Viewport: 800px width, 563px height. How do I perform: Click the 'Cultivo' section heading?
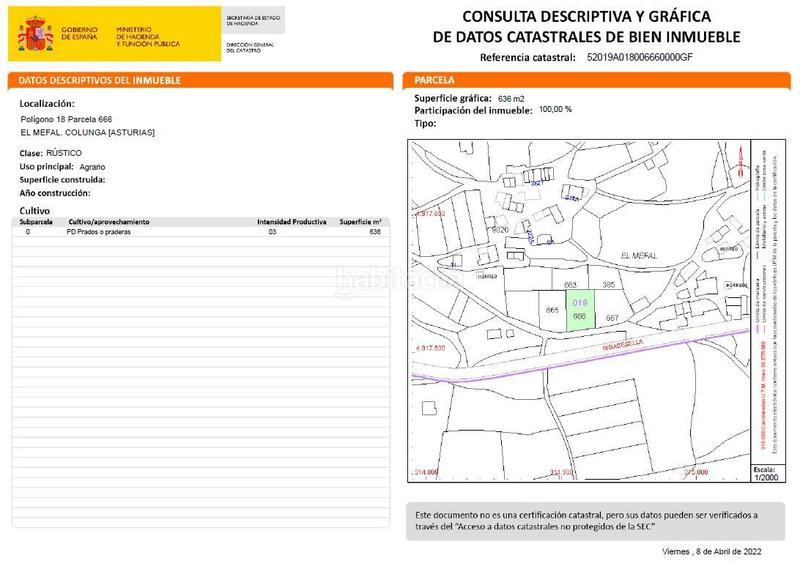point(35,211)
